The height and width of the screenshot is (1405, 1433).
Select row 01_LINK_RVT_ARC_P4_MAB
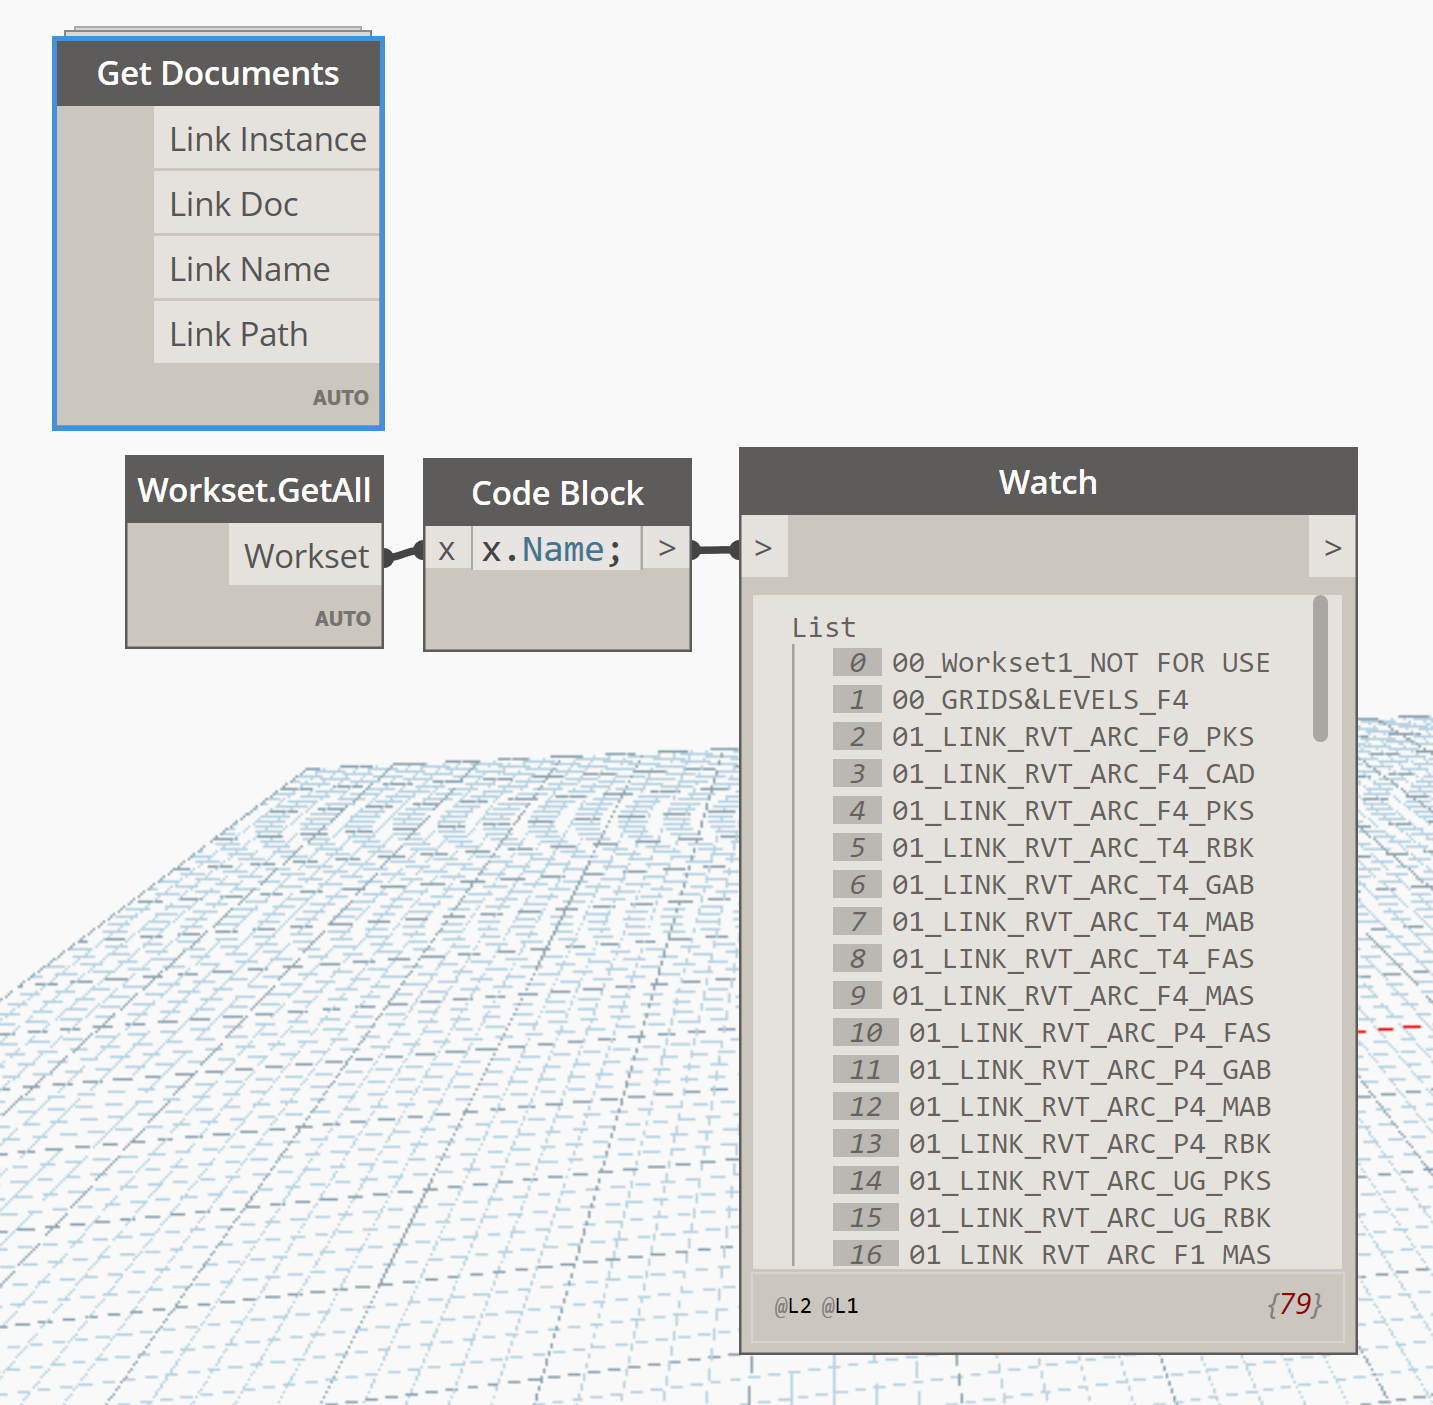coord(1052,1107)
